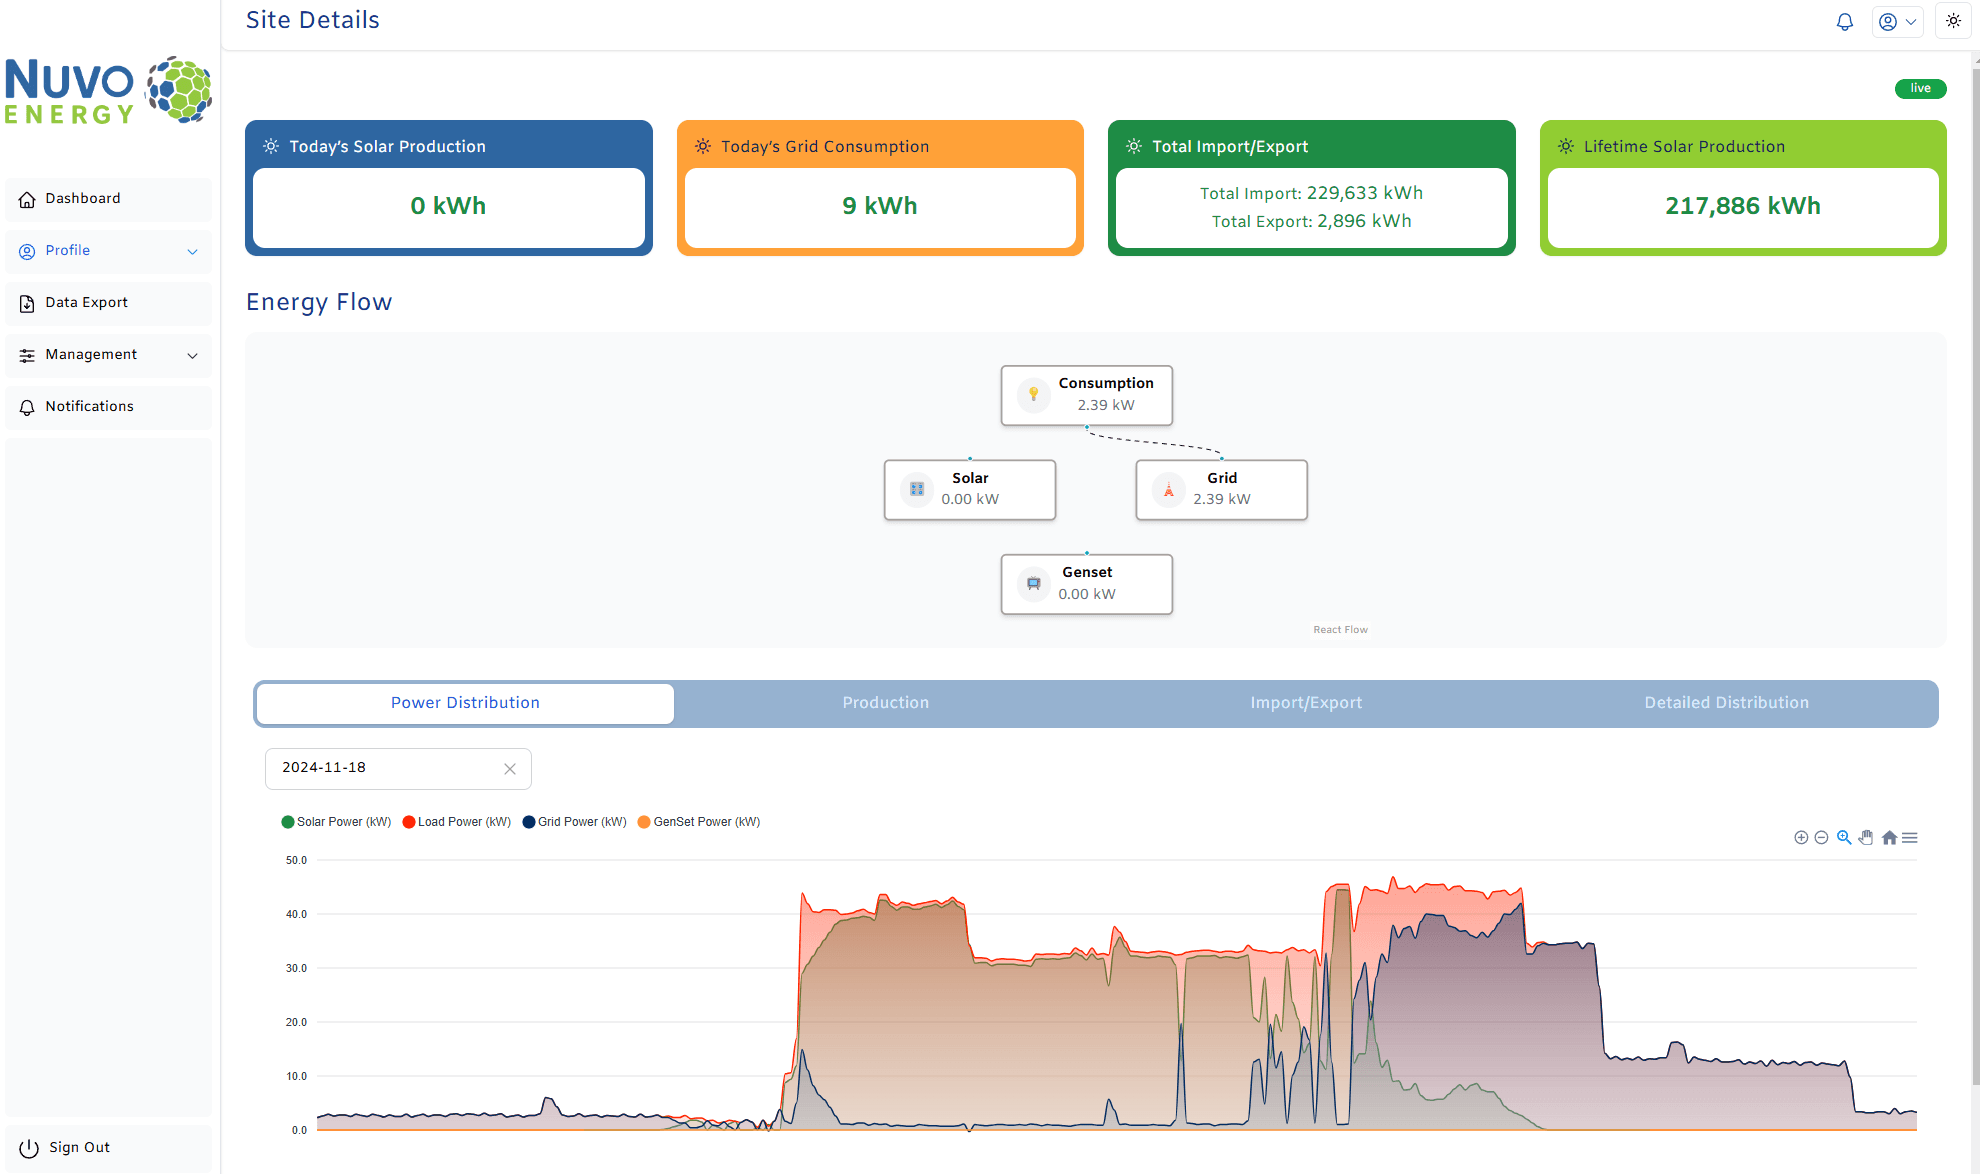Screen dimensions: 1980x1174
Task: Toggle the light/dark theme sun icon
Action: click(x=1953, y=21)
